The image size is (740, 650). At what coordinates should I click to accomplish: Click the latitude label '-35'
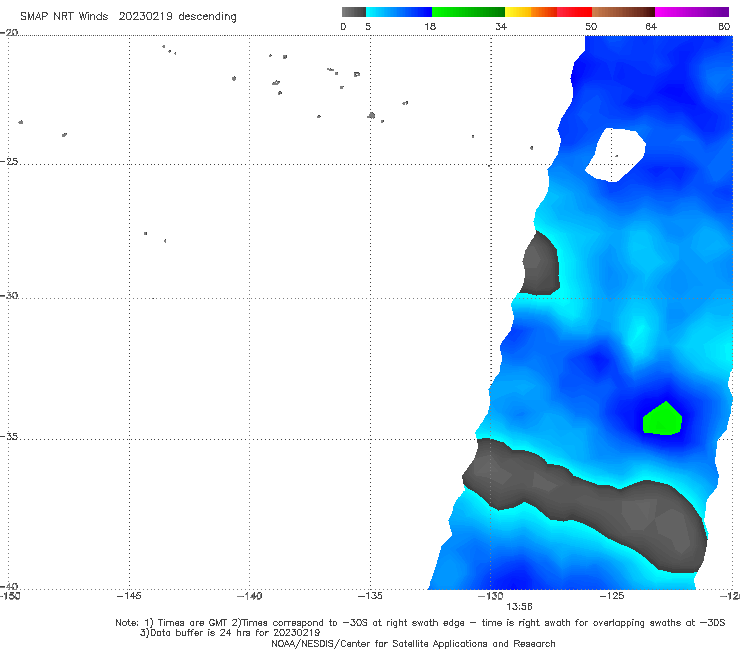9,436
